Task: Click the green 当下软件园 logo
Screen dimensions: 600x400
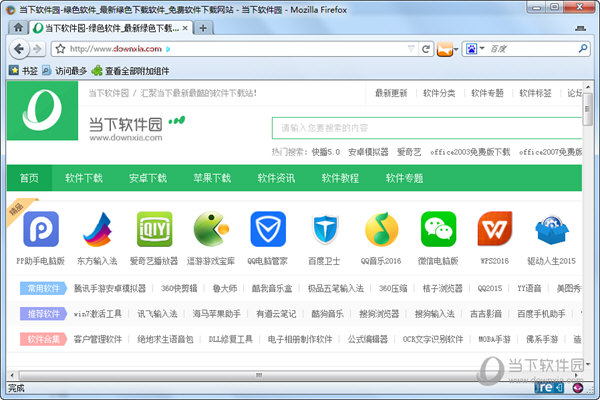Action: coord(42,110)
